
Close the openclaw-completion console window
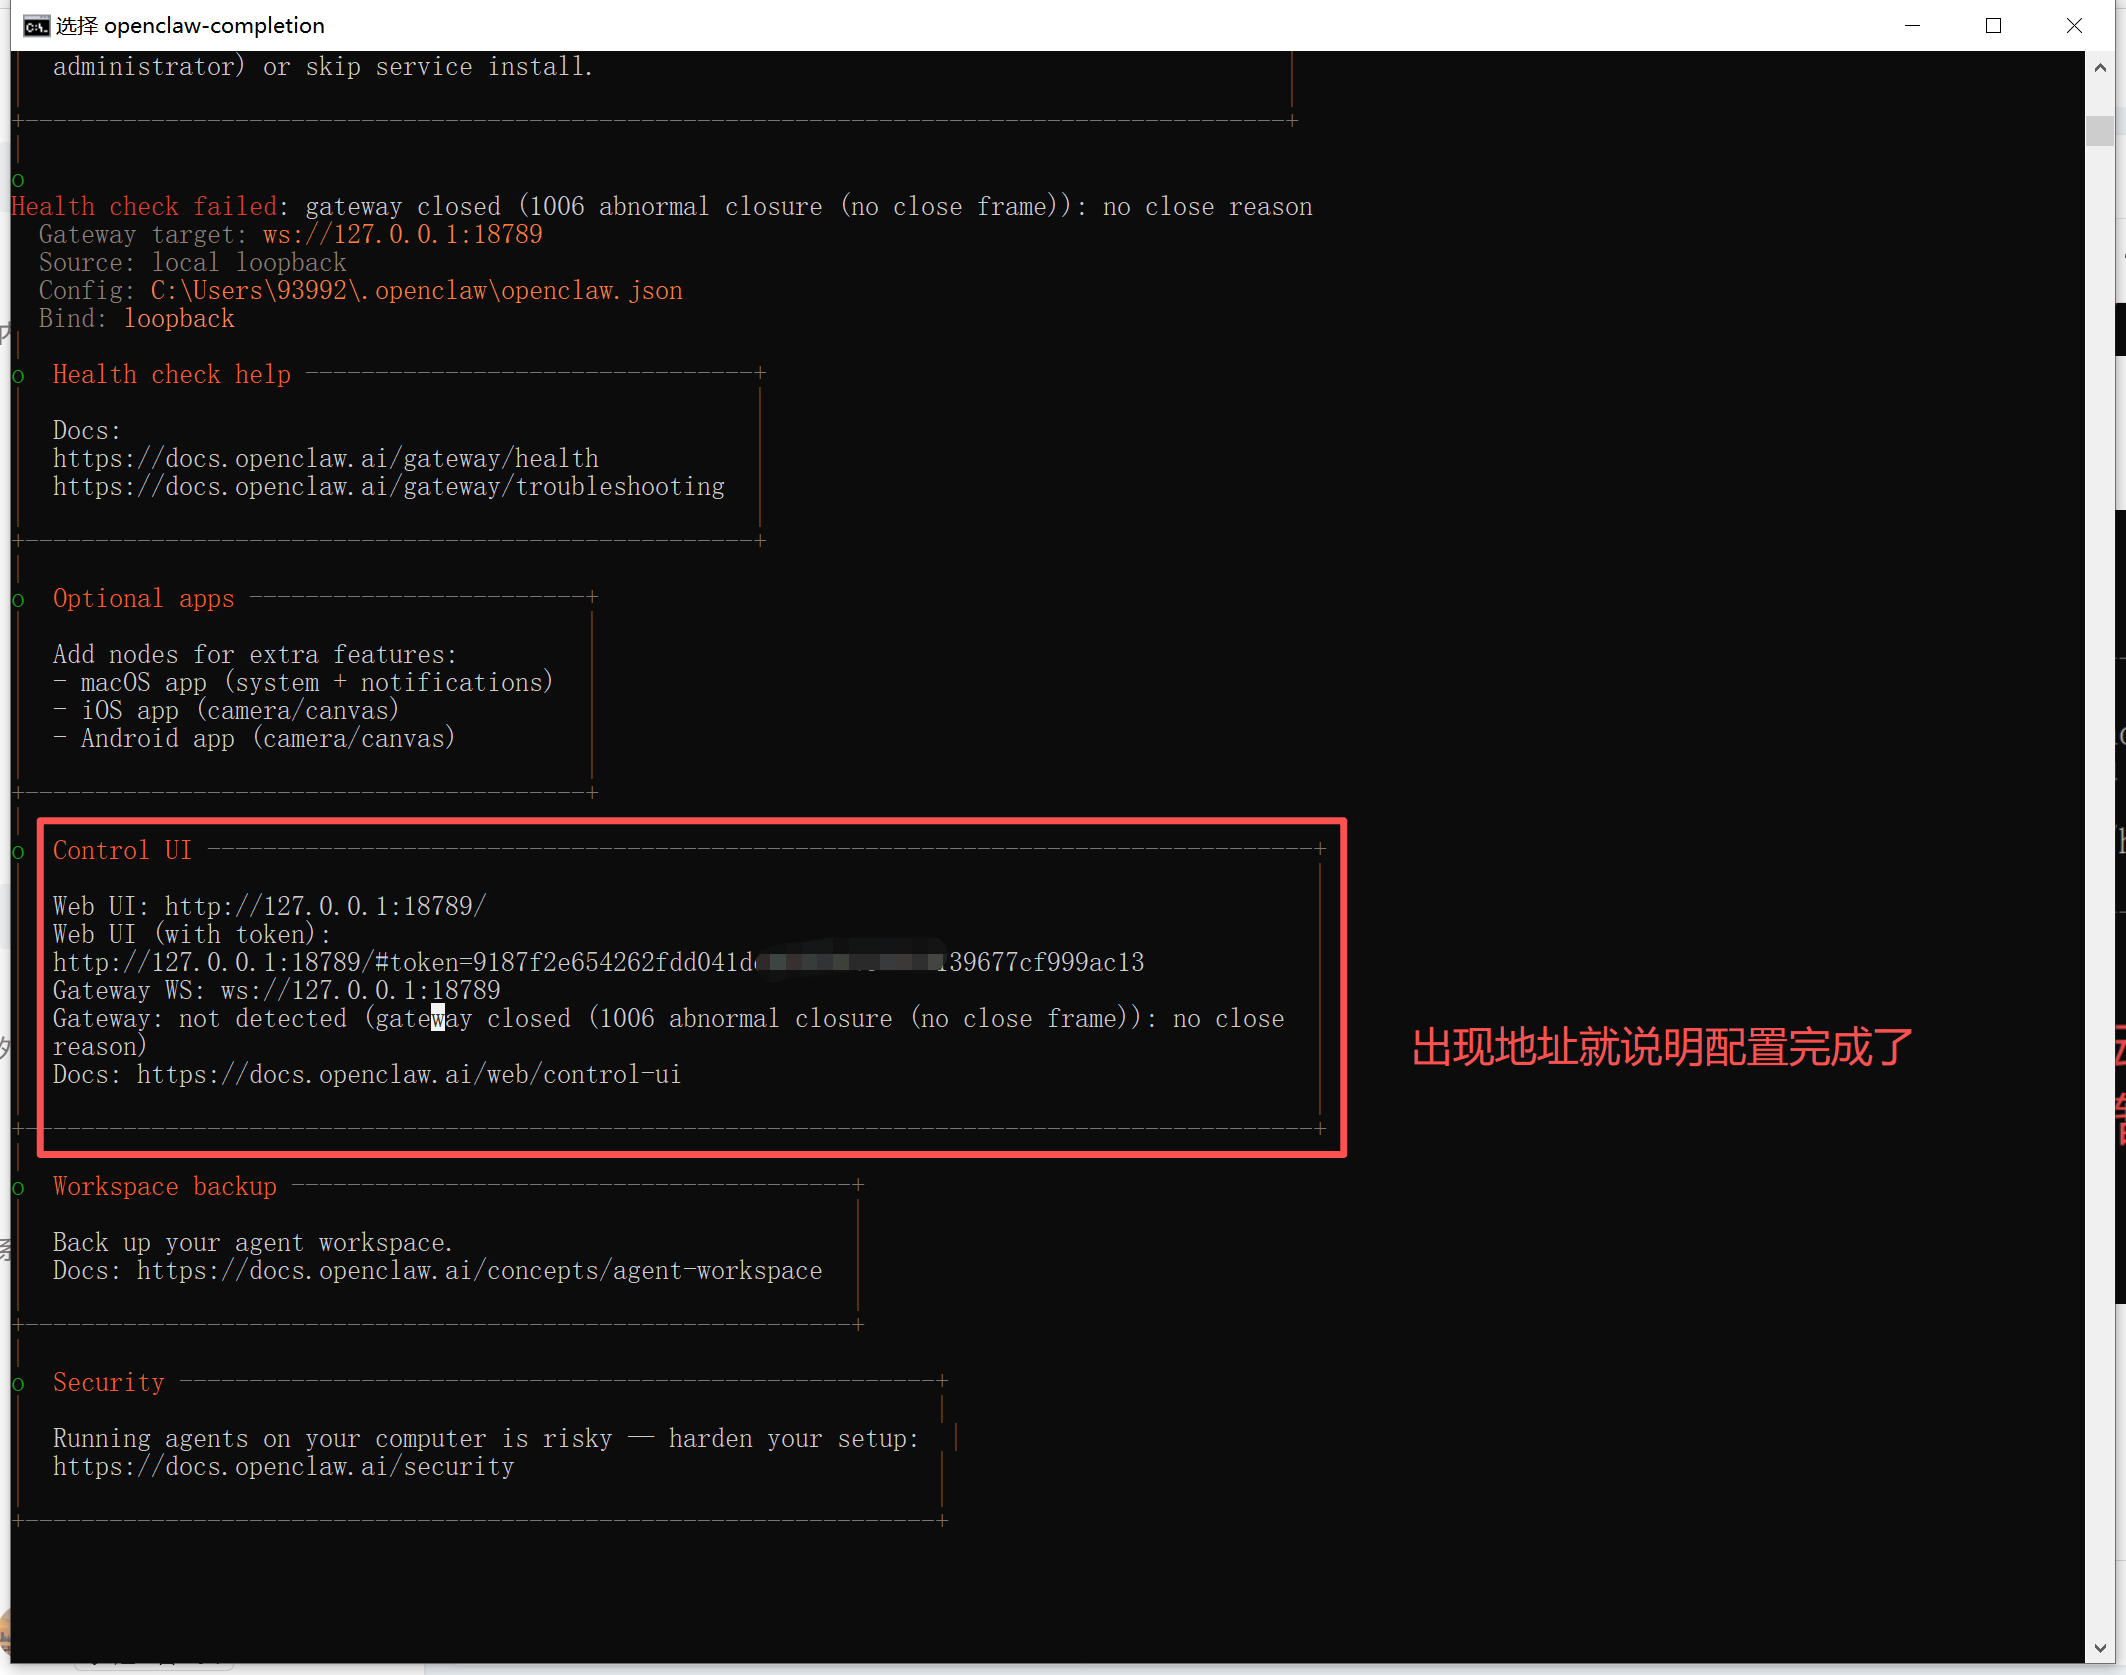tap(2074, 26)
